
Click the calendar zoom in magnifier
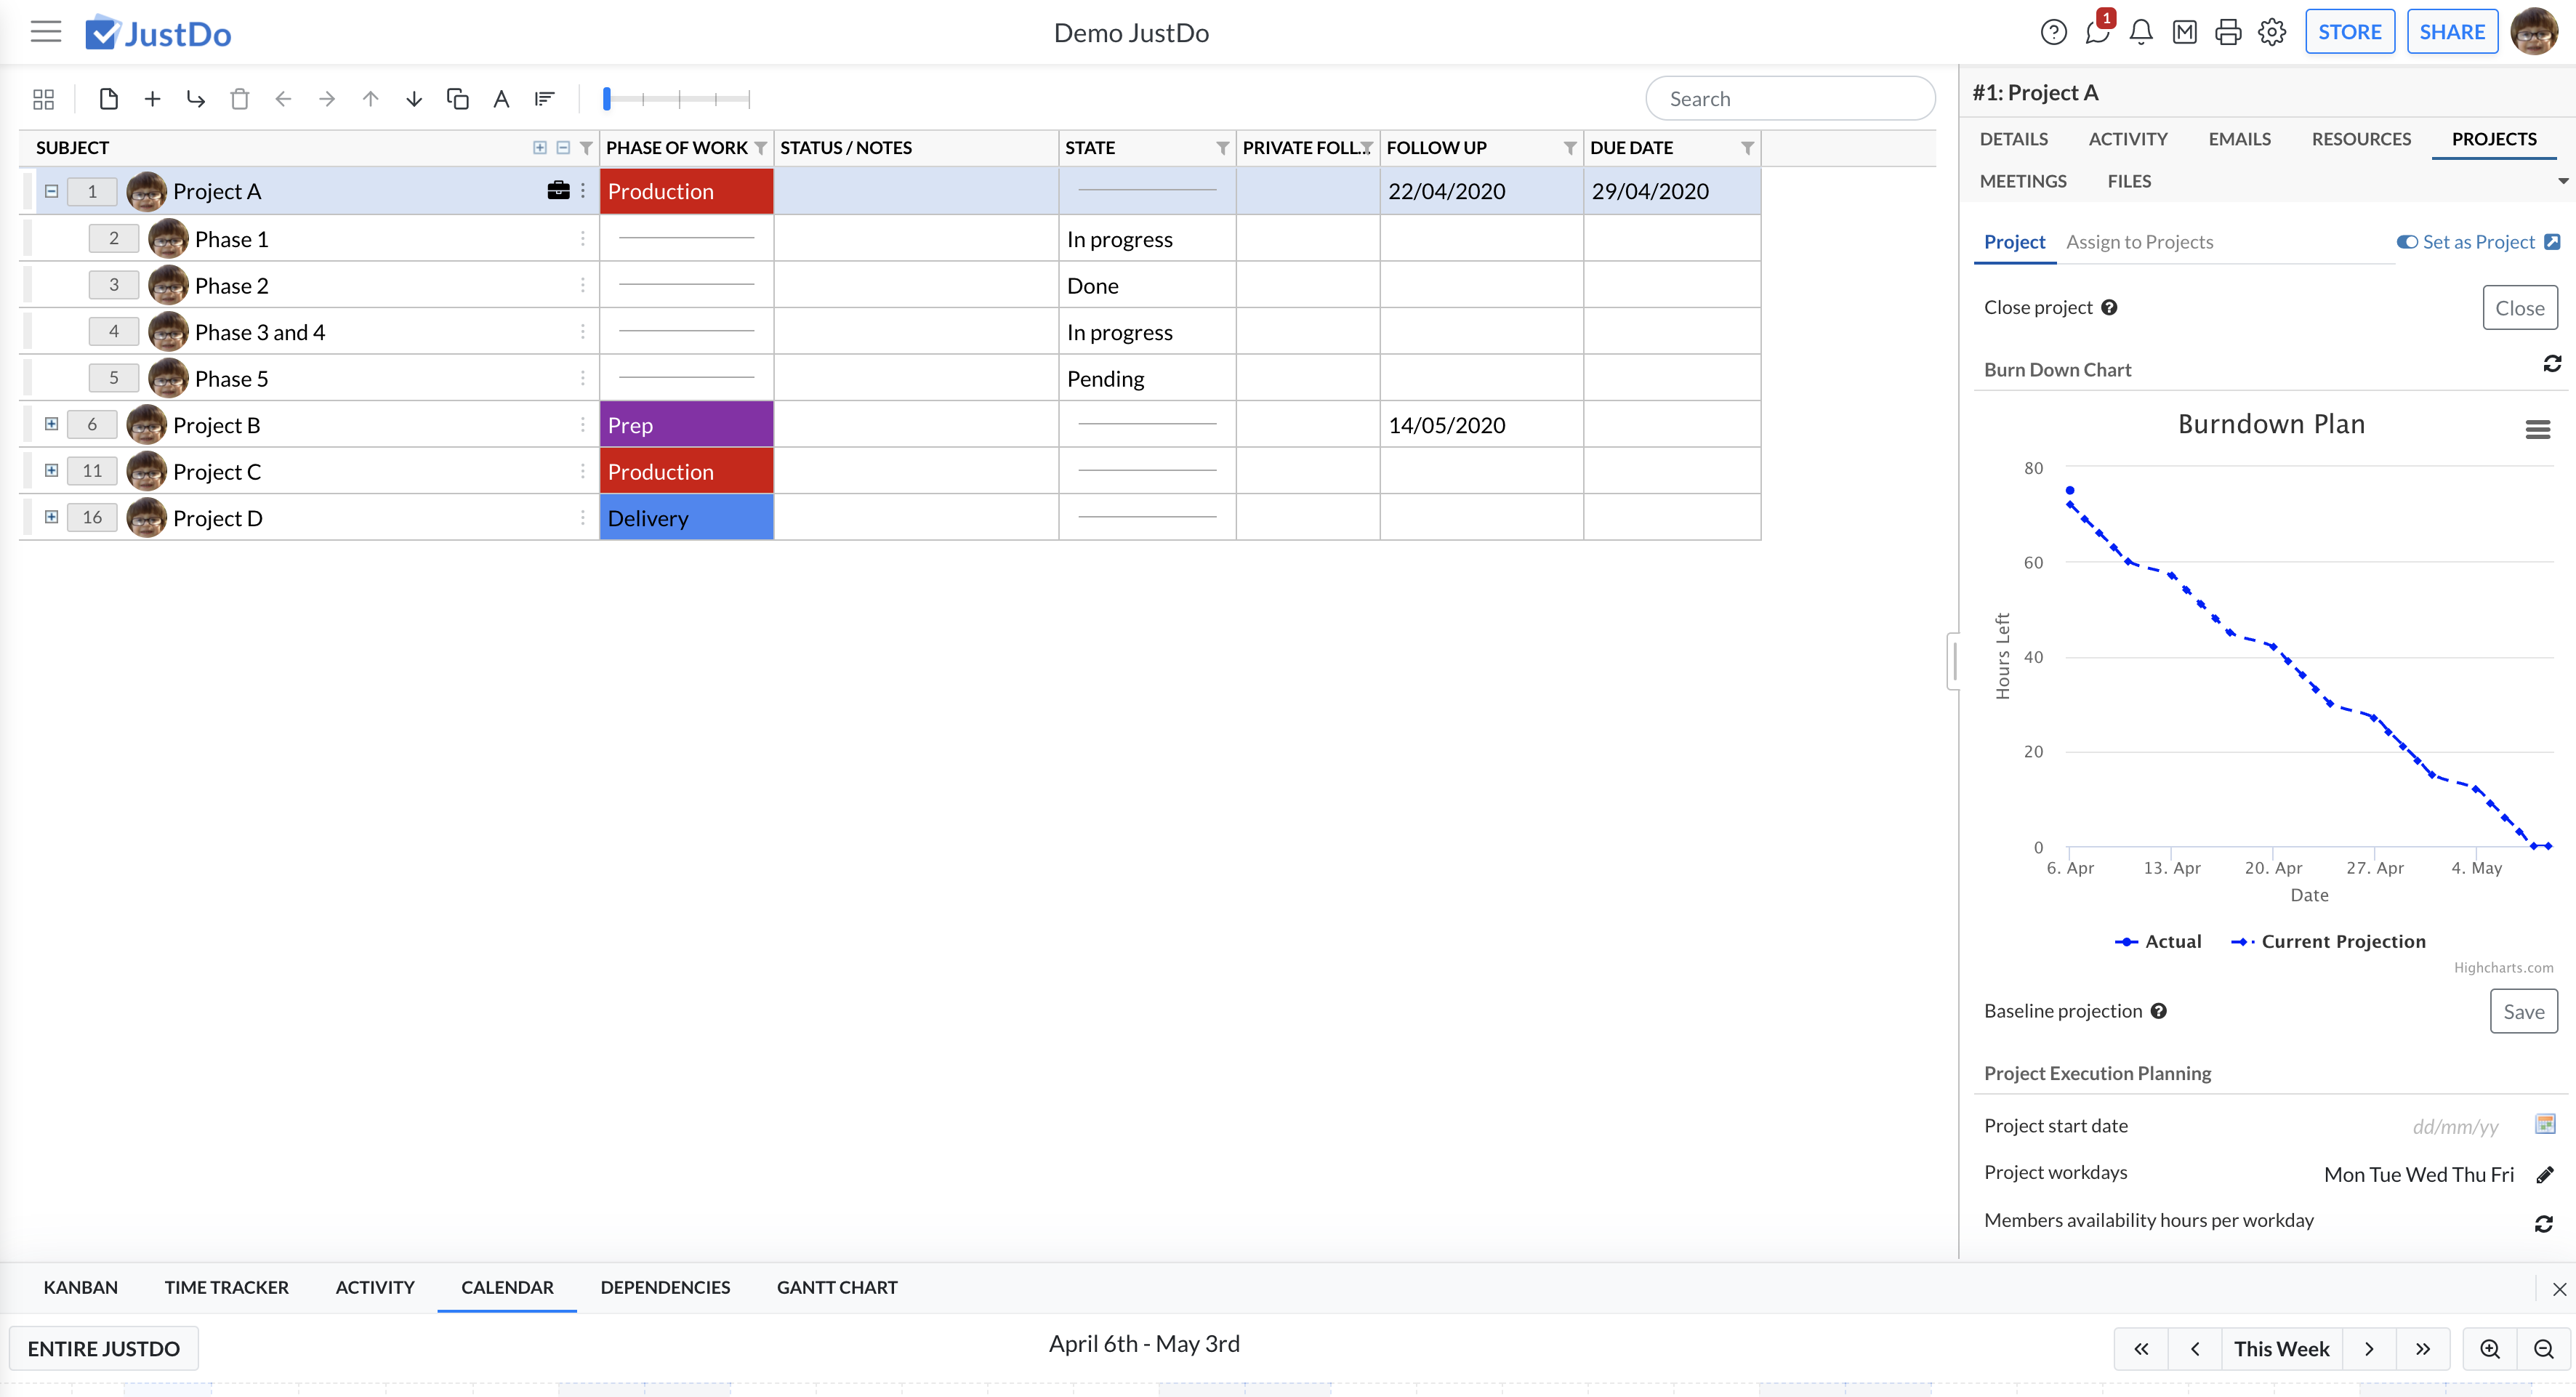(x=2490, y=1349)
